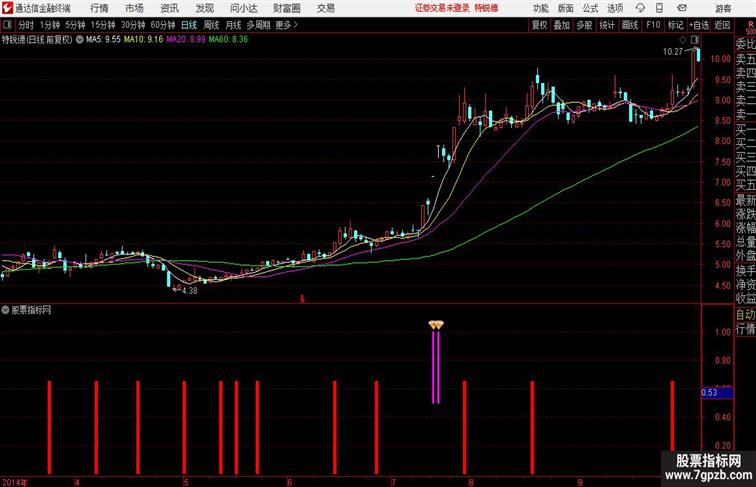This screenshot has width=756, height=487.
Task: Click the 叠加 overlay button
Action: [x=562, y=25]
